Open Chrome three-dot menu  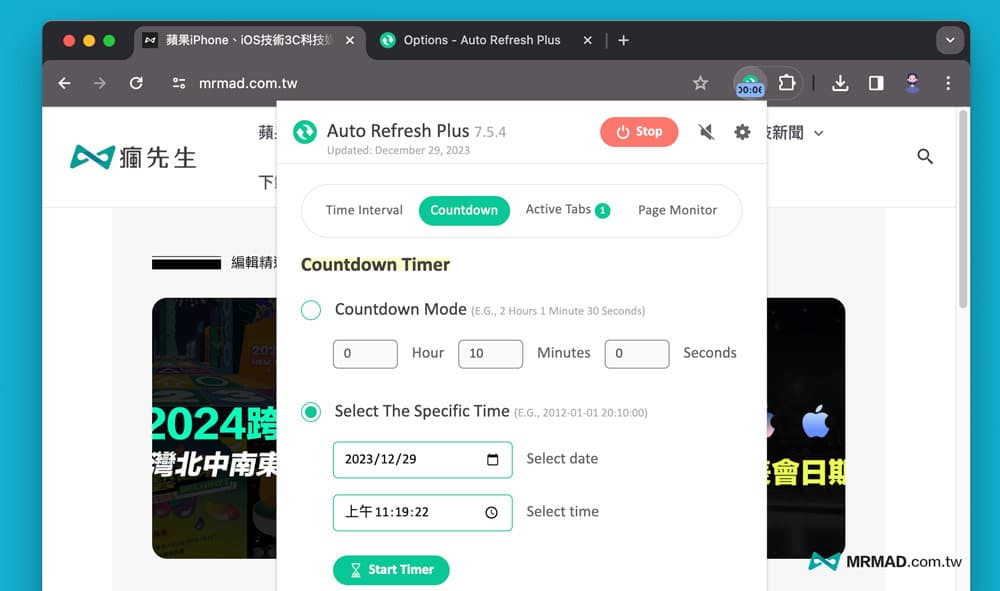tap(948, 83)
